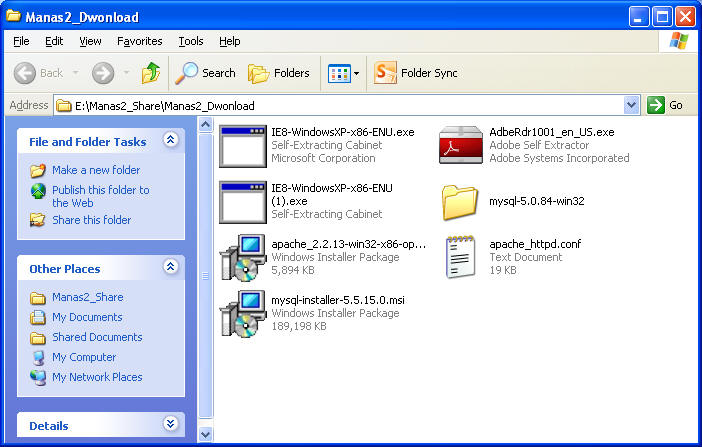The width and height of the screenshot is (702, 447).
Task: Collapse the File and Folder Tasks panel
Action: click(170, 140)
